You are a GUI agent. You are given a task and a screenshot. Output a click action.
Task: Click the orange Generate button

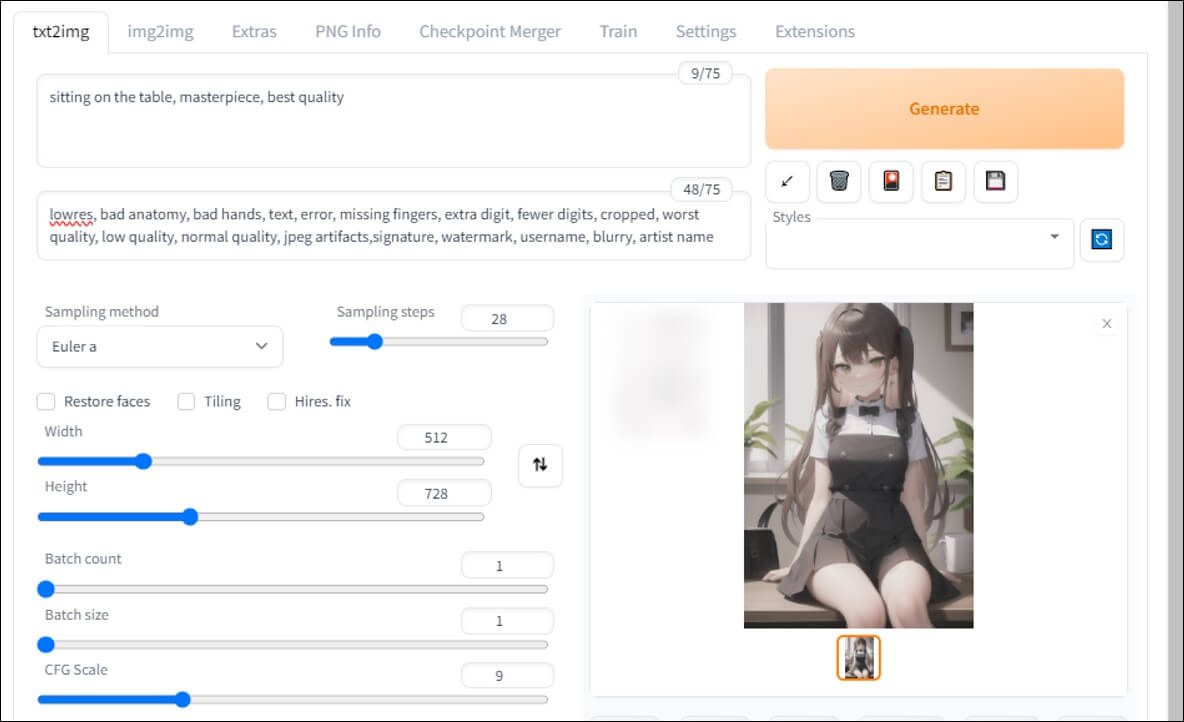click(945, 109)
